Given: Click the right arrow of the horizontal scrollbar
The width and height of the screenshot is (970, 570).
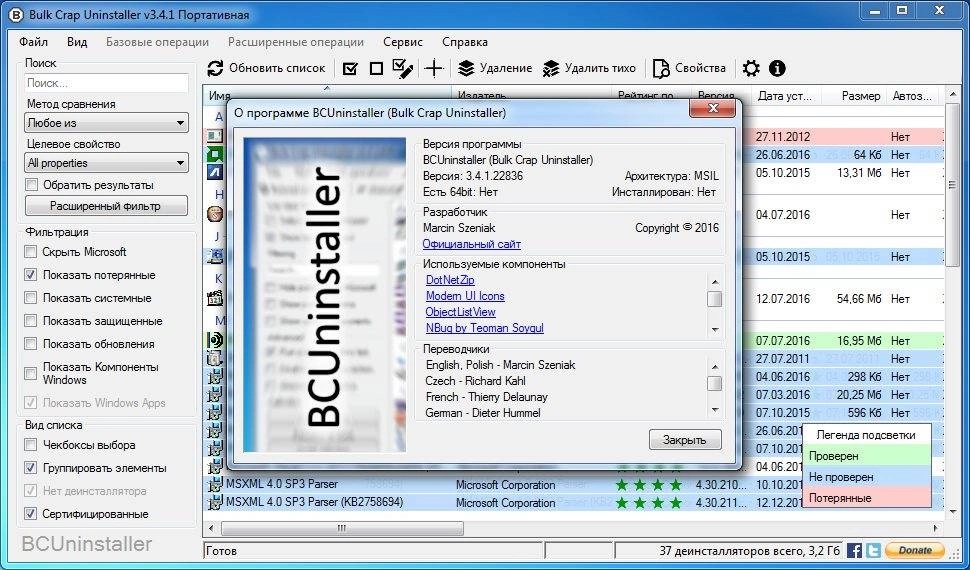Looking at the screenshot, I should [935, 529].
